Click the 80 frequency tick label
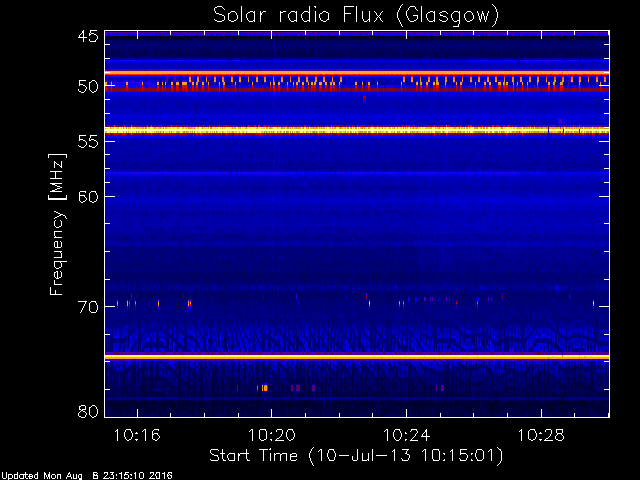The height and width of the screenshot is (480, 640). (x=88, y=411)
